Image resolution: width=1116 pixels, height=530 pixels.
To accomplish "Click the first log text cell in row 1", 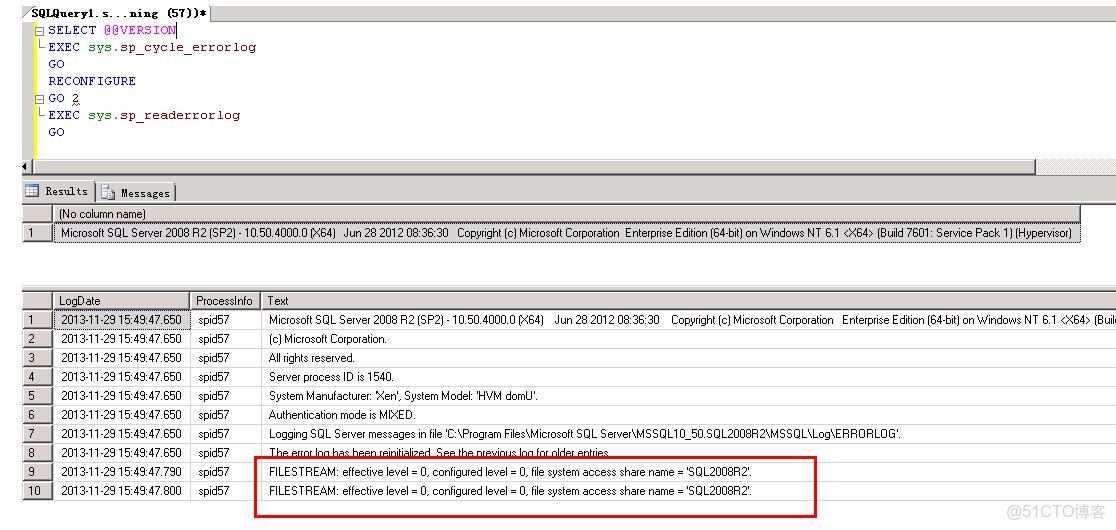I will coord(688,320).
